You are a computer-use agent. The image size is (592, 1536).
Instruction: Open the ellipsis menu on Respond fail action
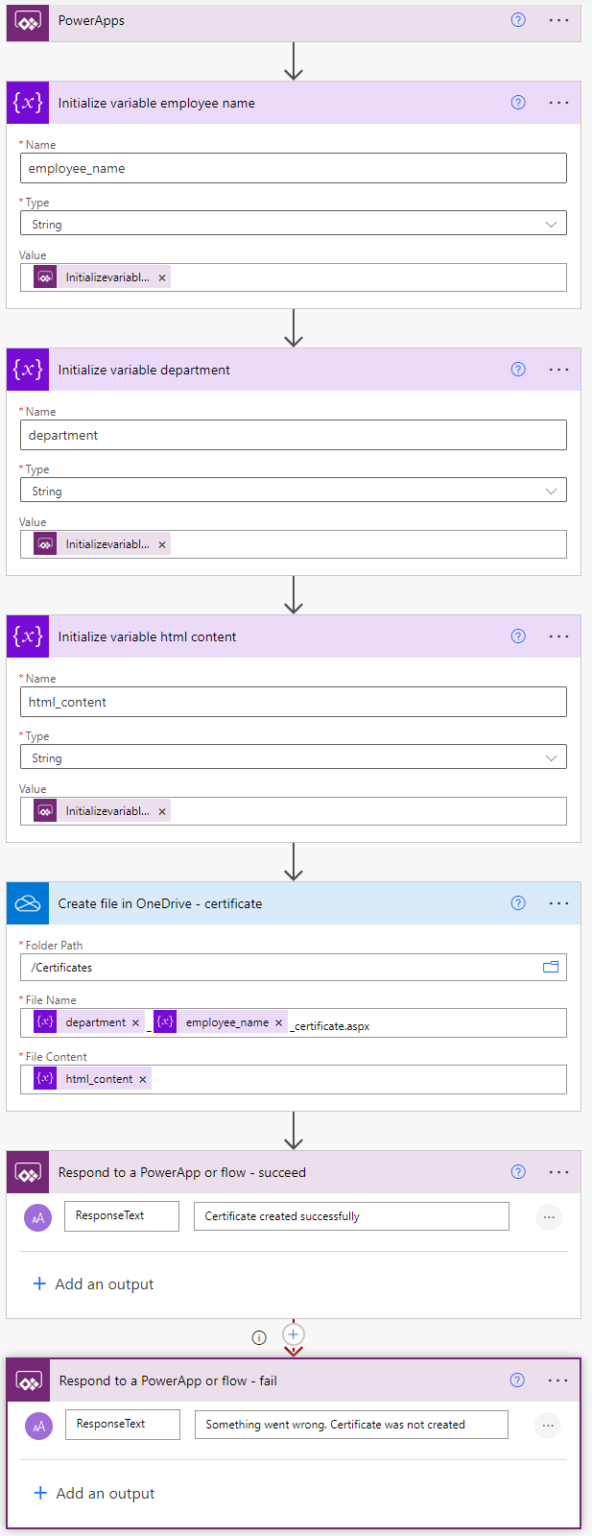[557, 1380]
